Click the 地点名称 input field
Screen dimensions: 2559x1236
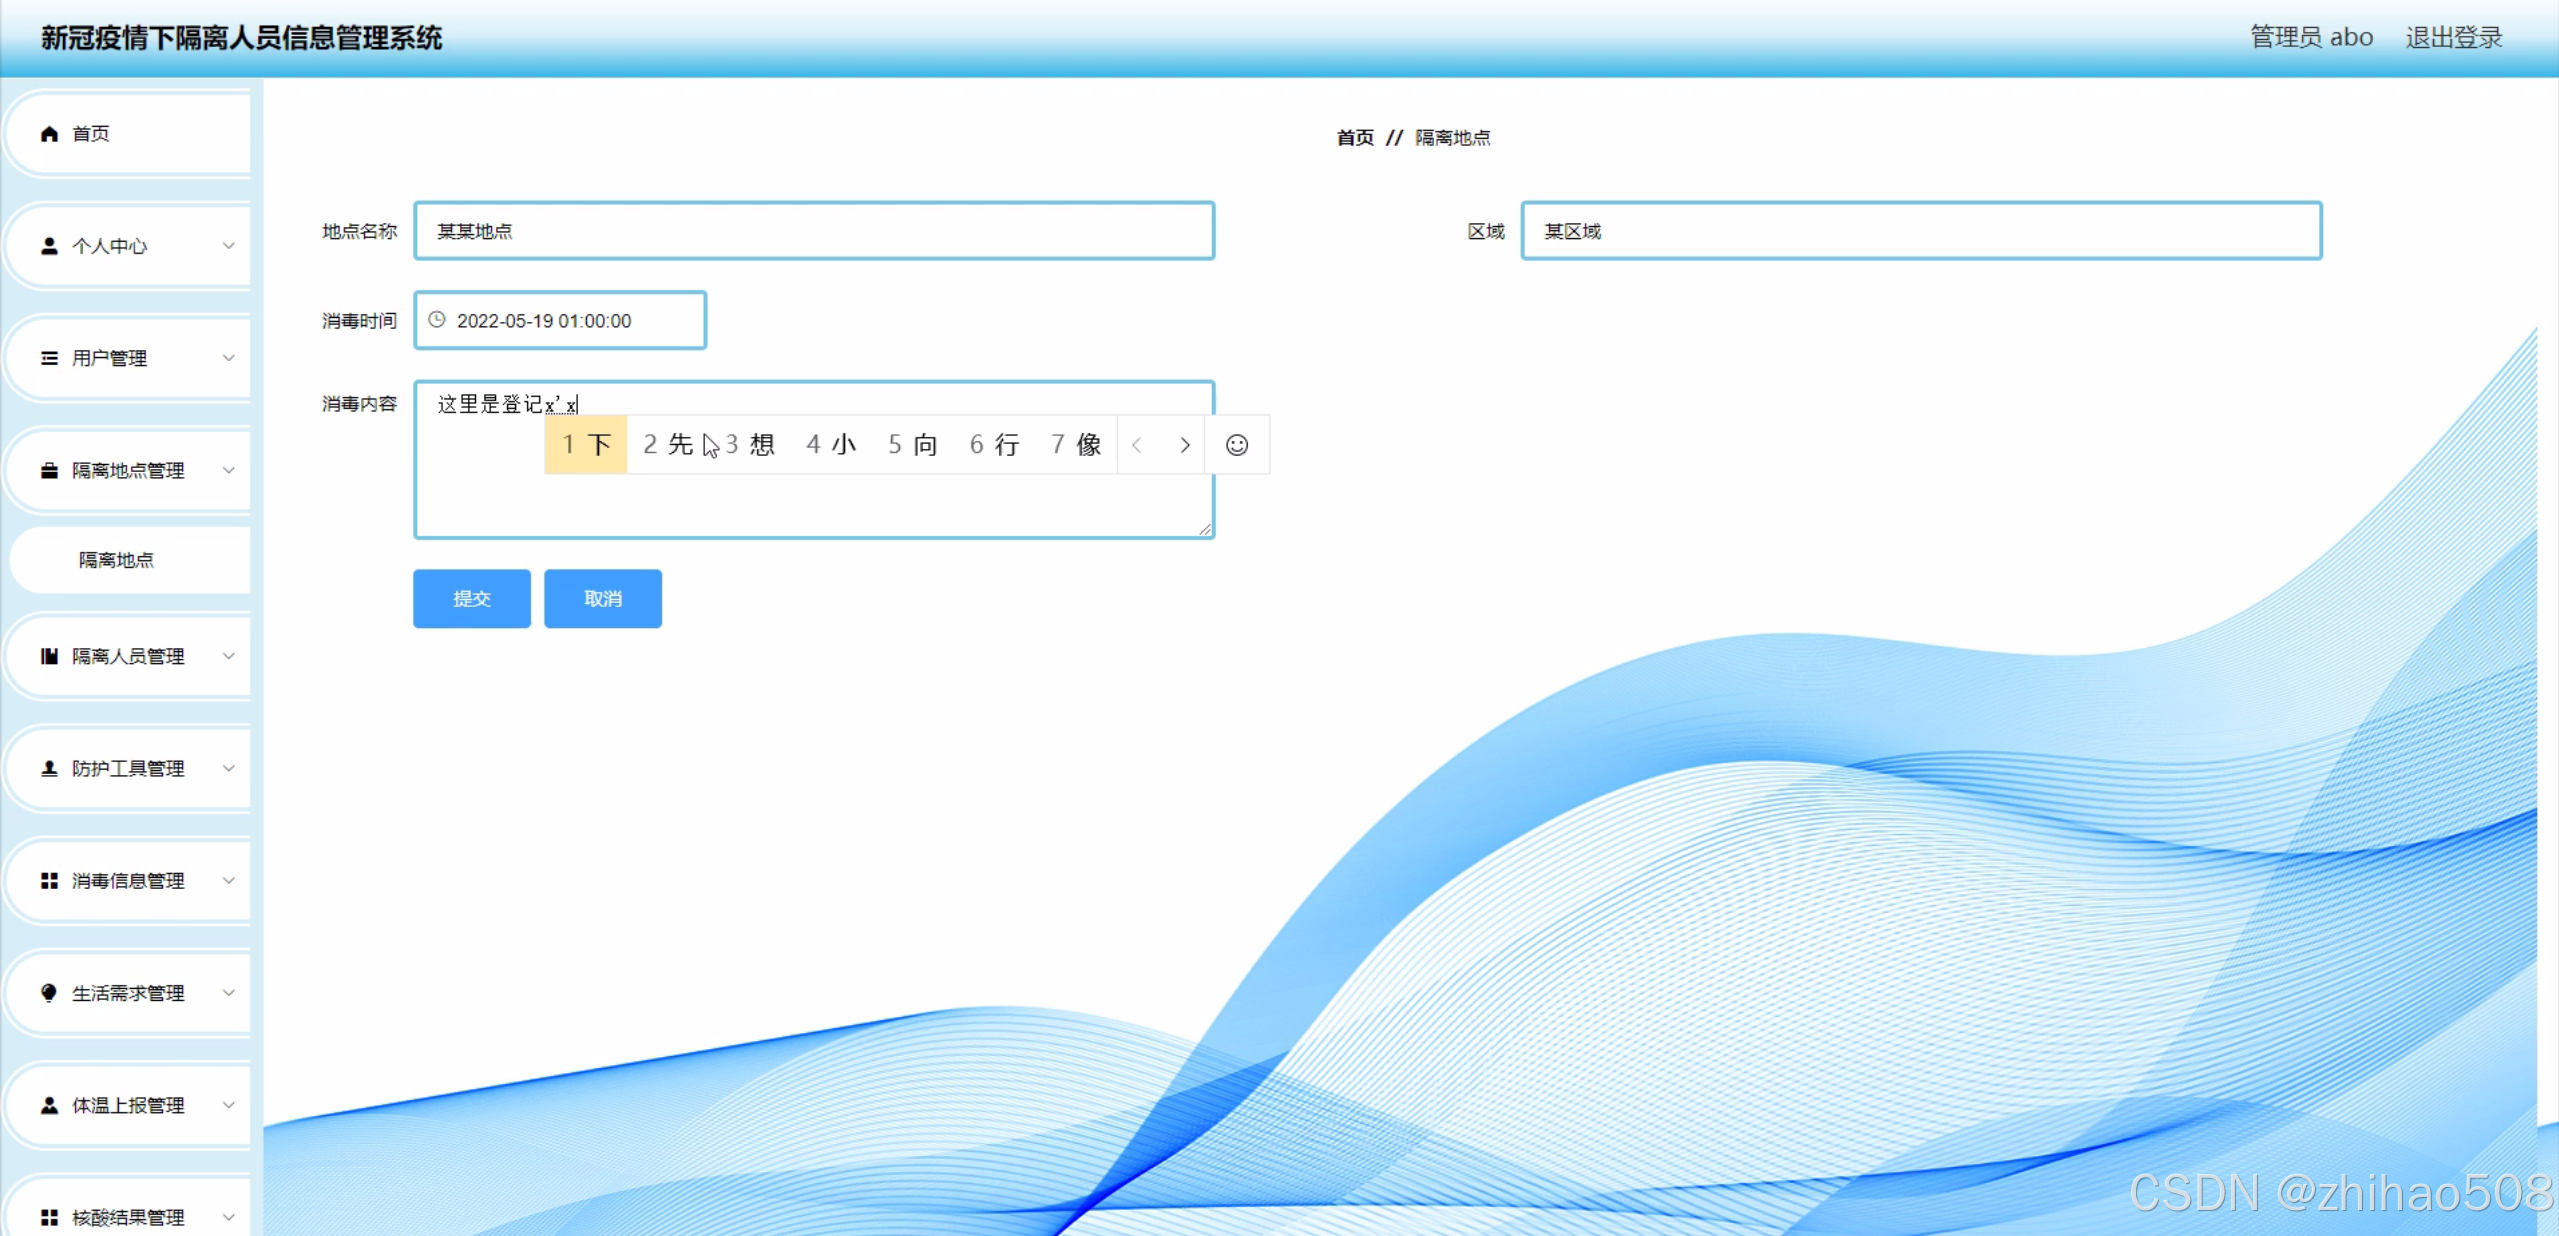coord(814,231)
